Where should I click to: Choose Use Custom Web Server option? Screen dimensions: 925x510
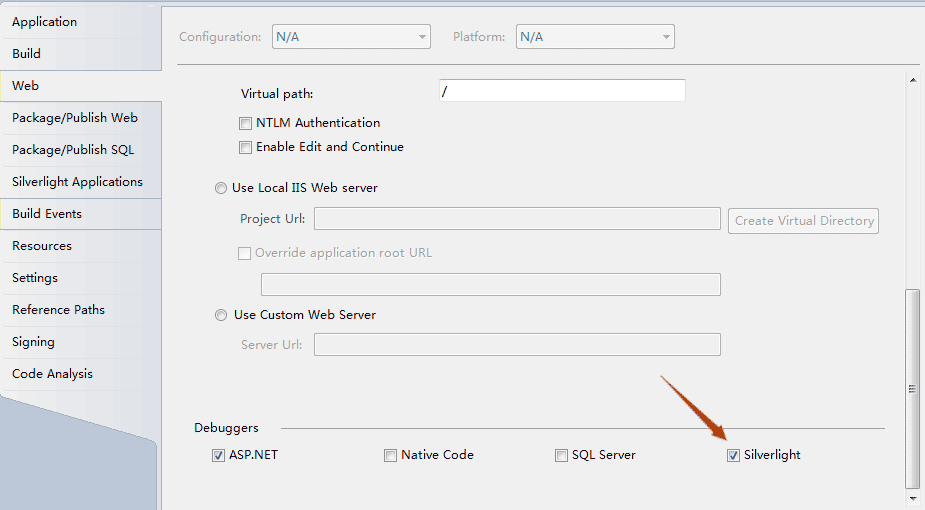[x=221, y=315]
